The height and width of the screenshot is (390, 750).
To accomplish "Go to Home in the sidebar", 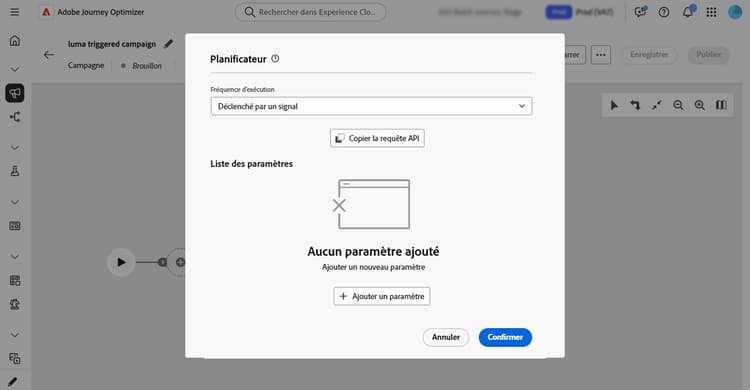I will (x=15, y=41).
